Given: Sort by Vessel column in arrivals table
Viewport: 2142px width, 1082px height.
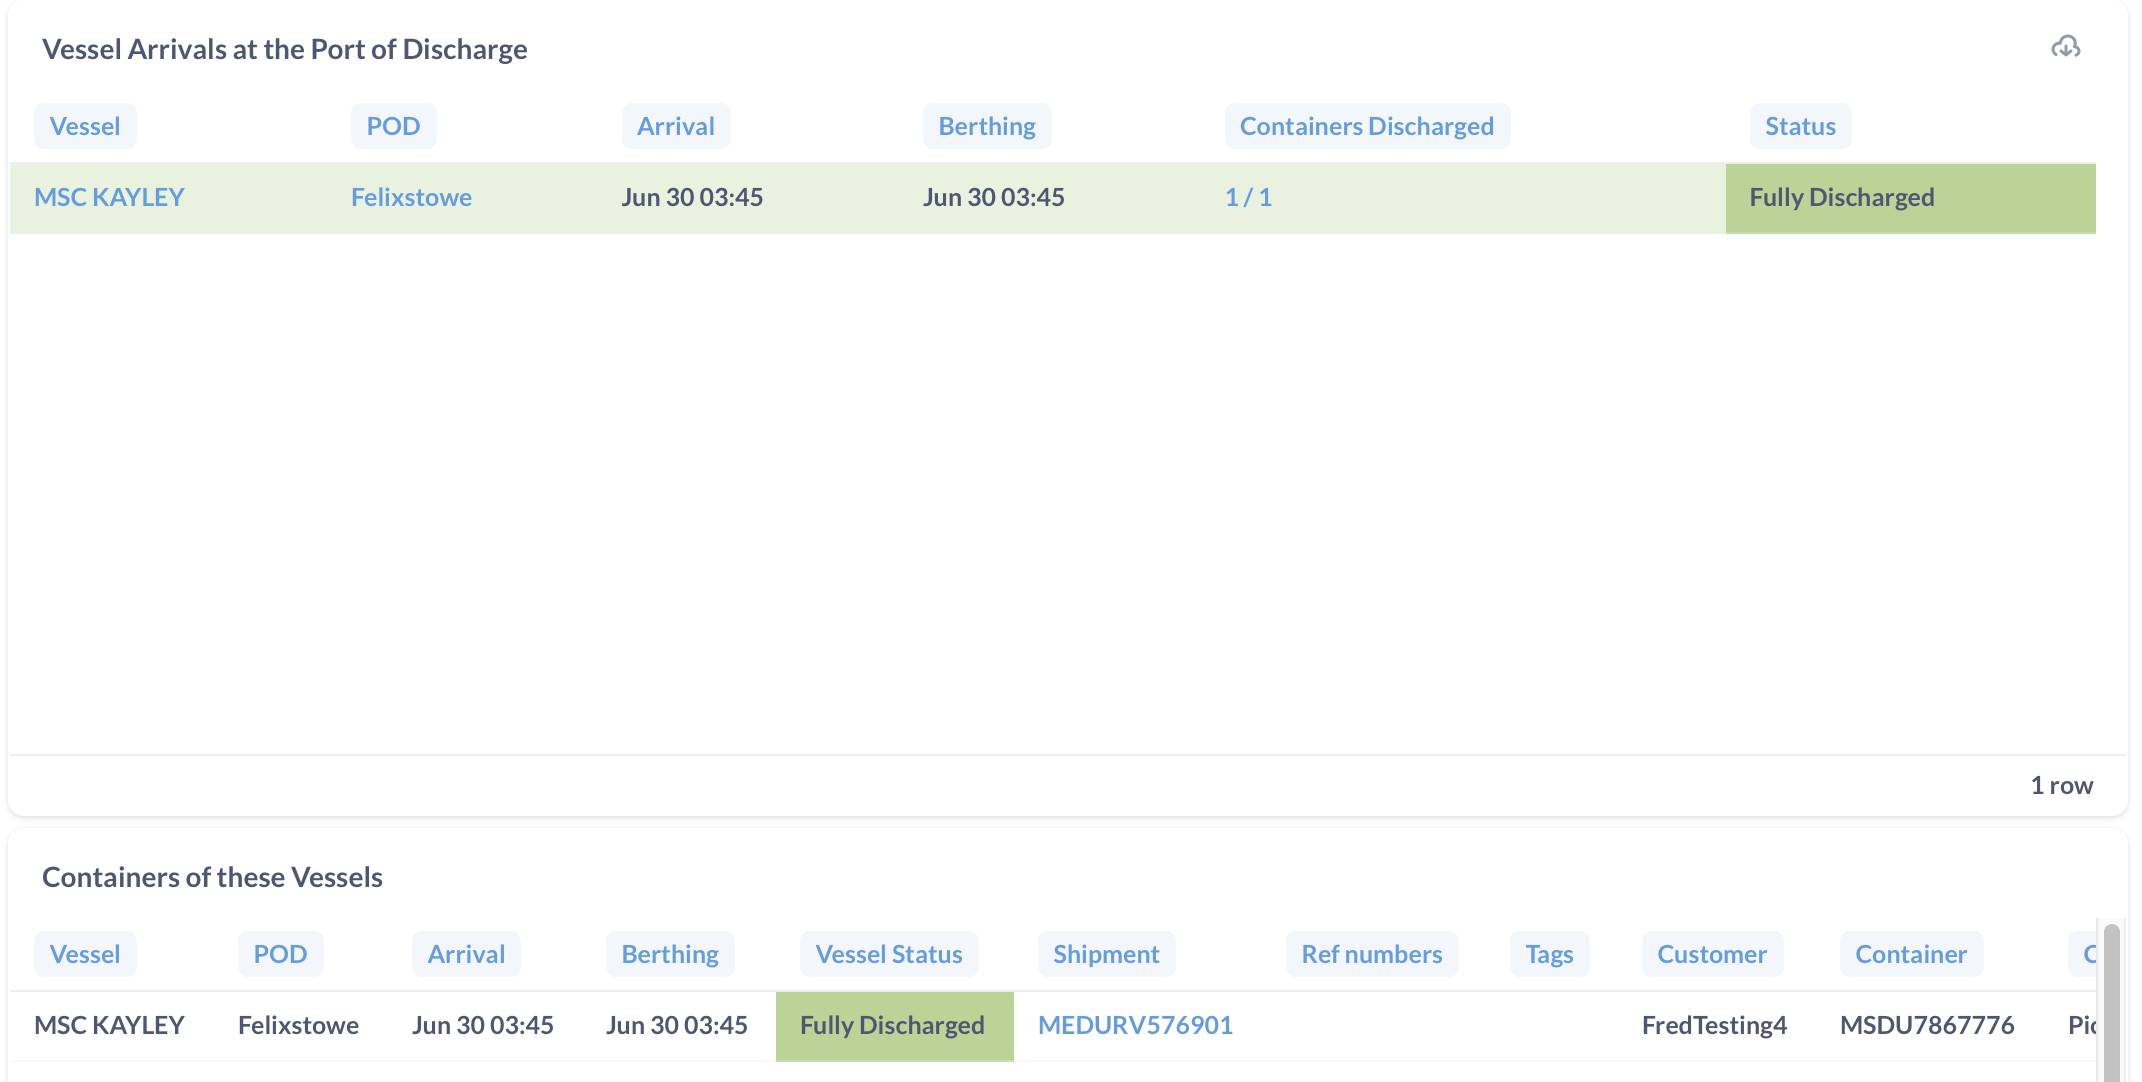Looking at the screenshot, I should (85, 126).
